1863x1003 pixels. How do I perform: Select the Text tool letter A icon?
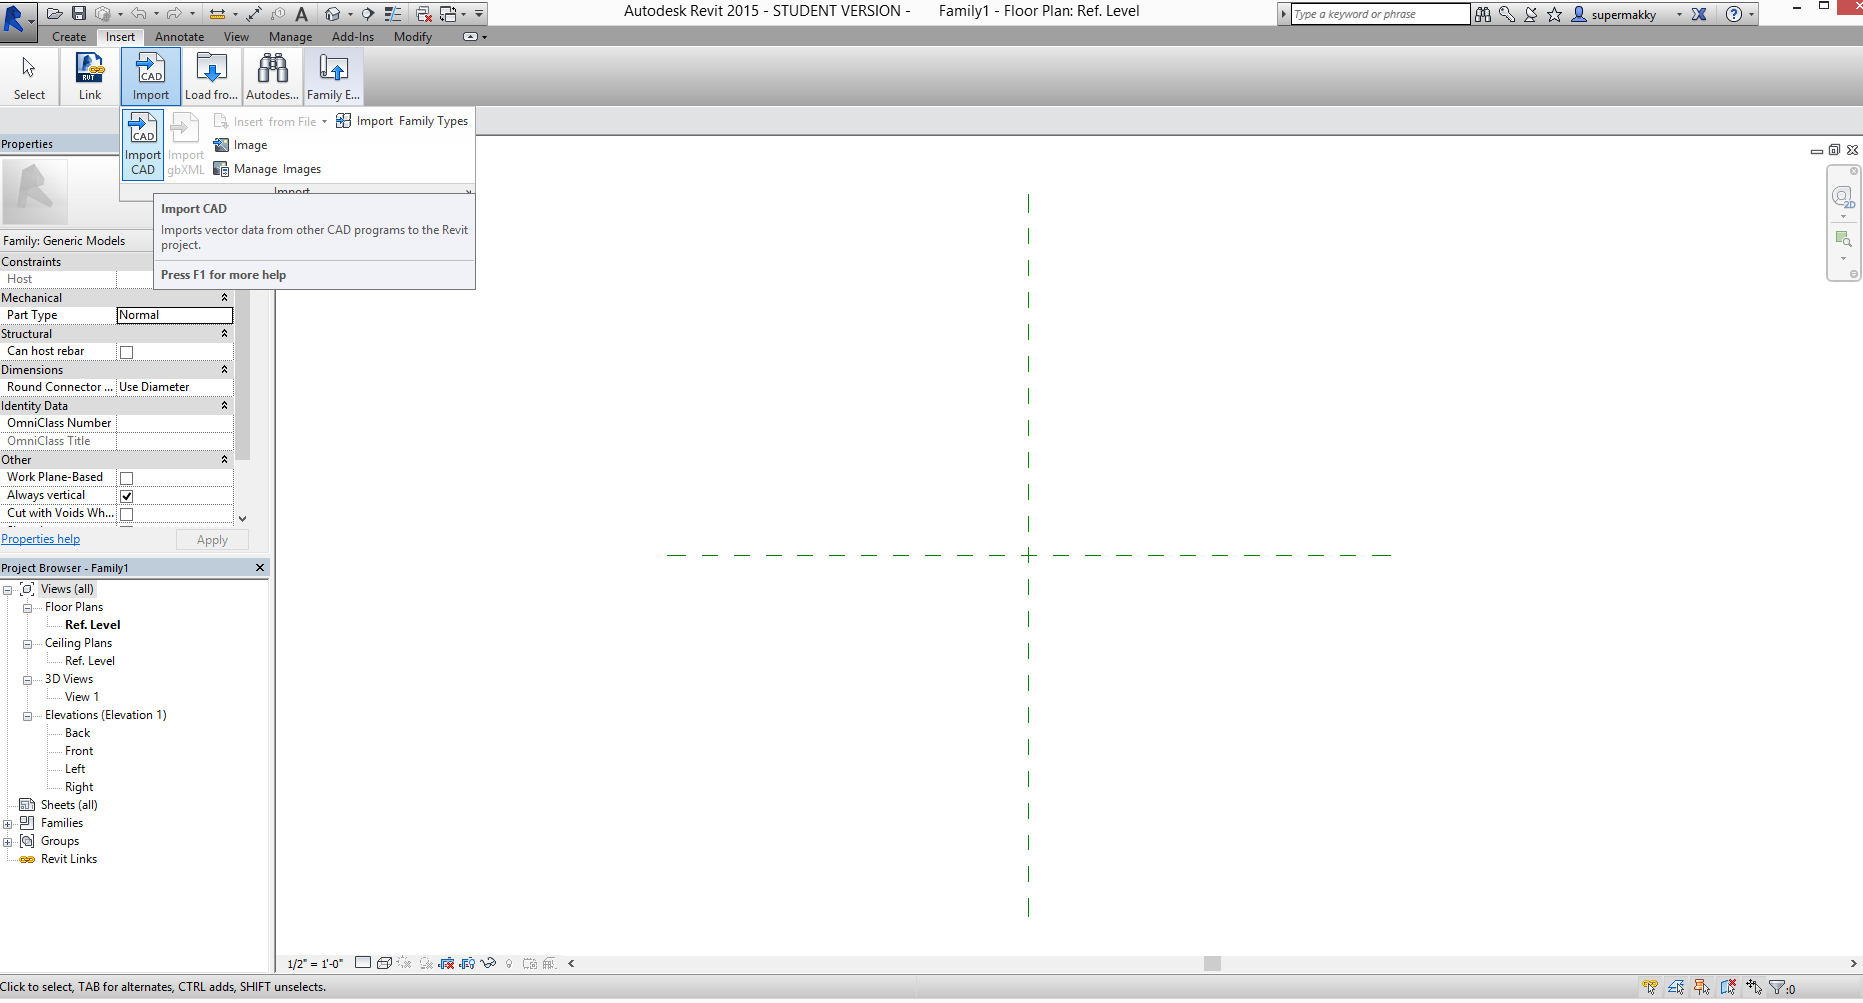[301, 14]
